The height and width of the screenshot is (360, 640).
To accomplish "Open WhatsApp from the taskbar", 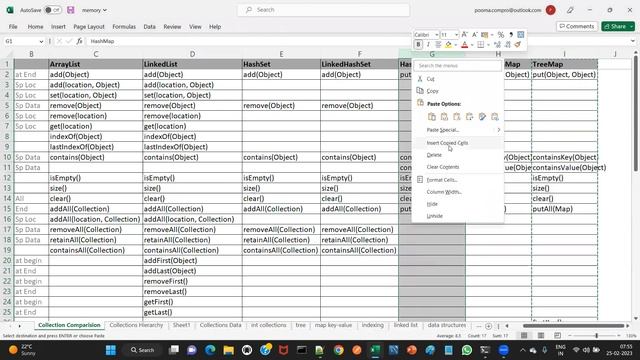I will click(467, 350).
